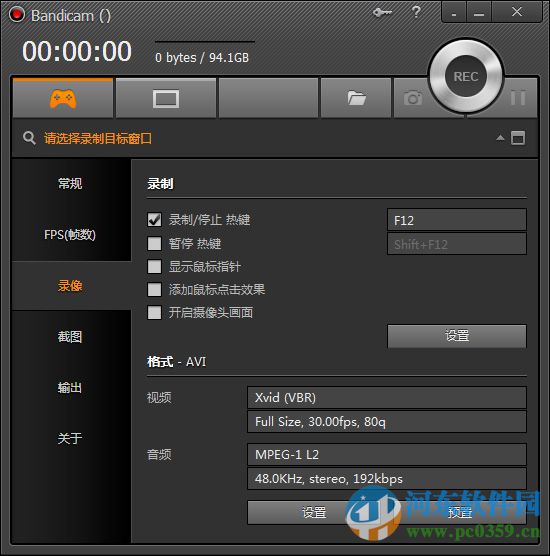
Task: Minimize the Bandicam window
Action: (x=479, y=12)
